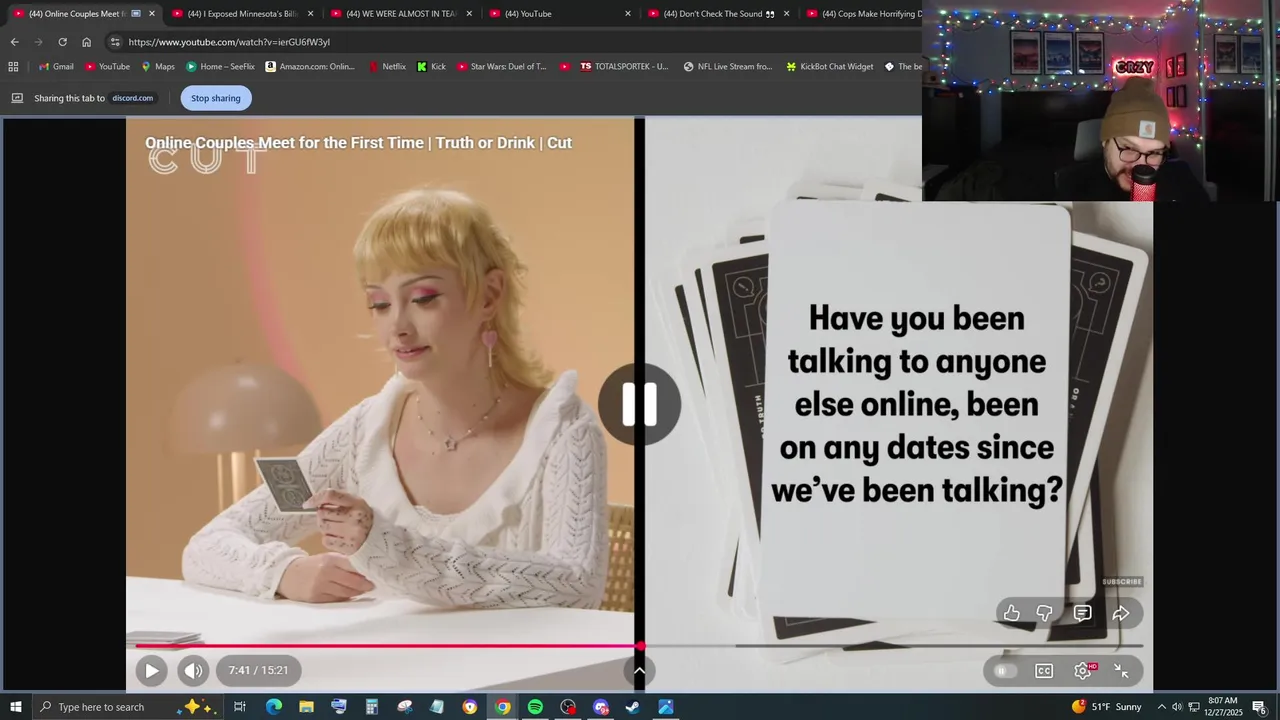Open the Calculator taskbar icon
The height and width of the screenshot is (720, 1280).
[371, 707]
